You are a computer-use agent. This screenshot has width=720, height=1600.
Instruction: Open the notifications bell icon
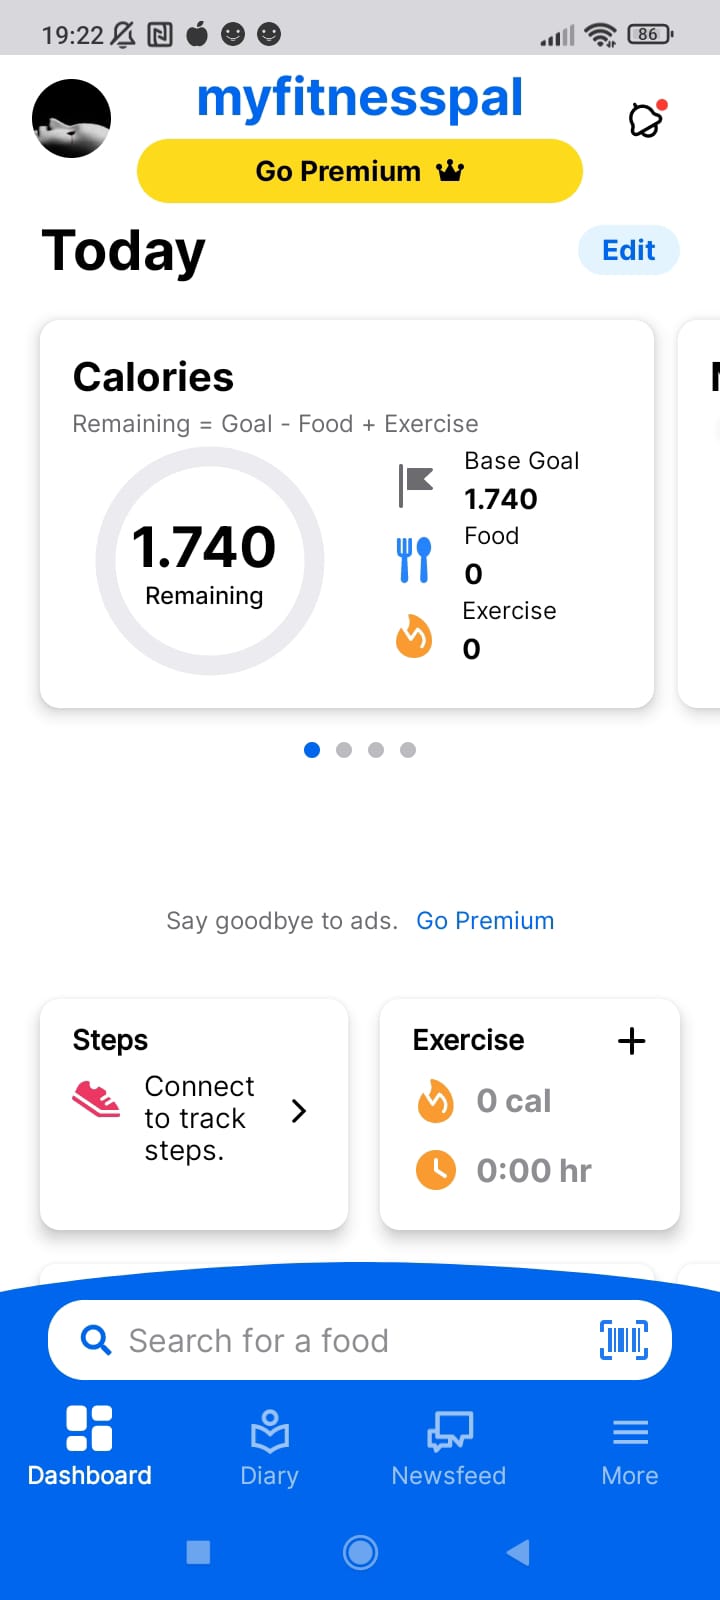tap(646, 120)
